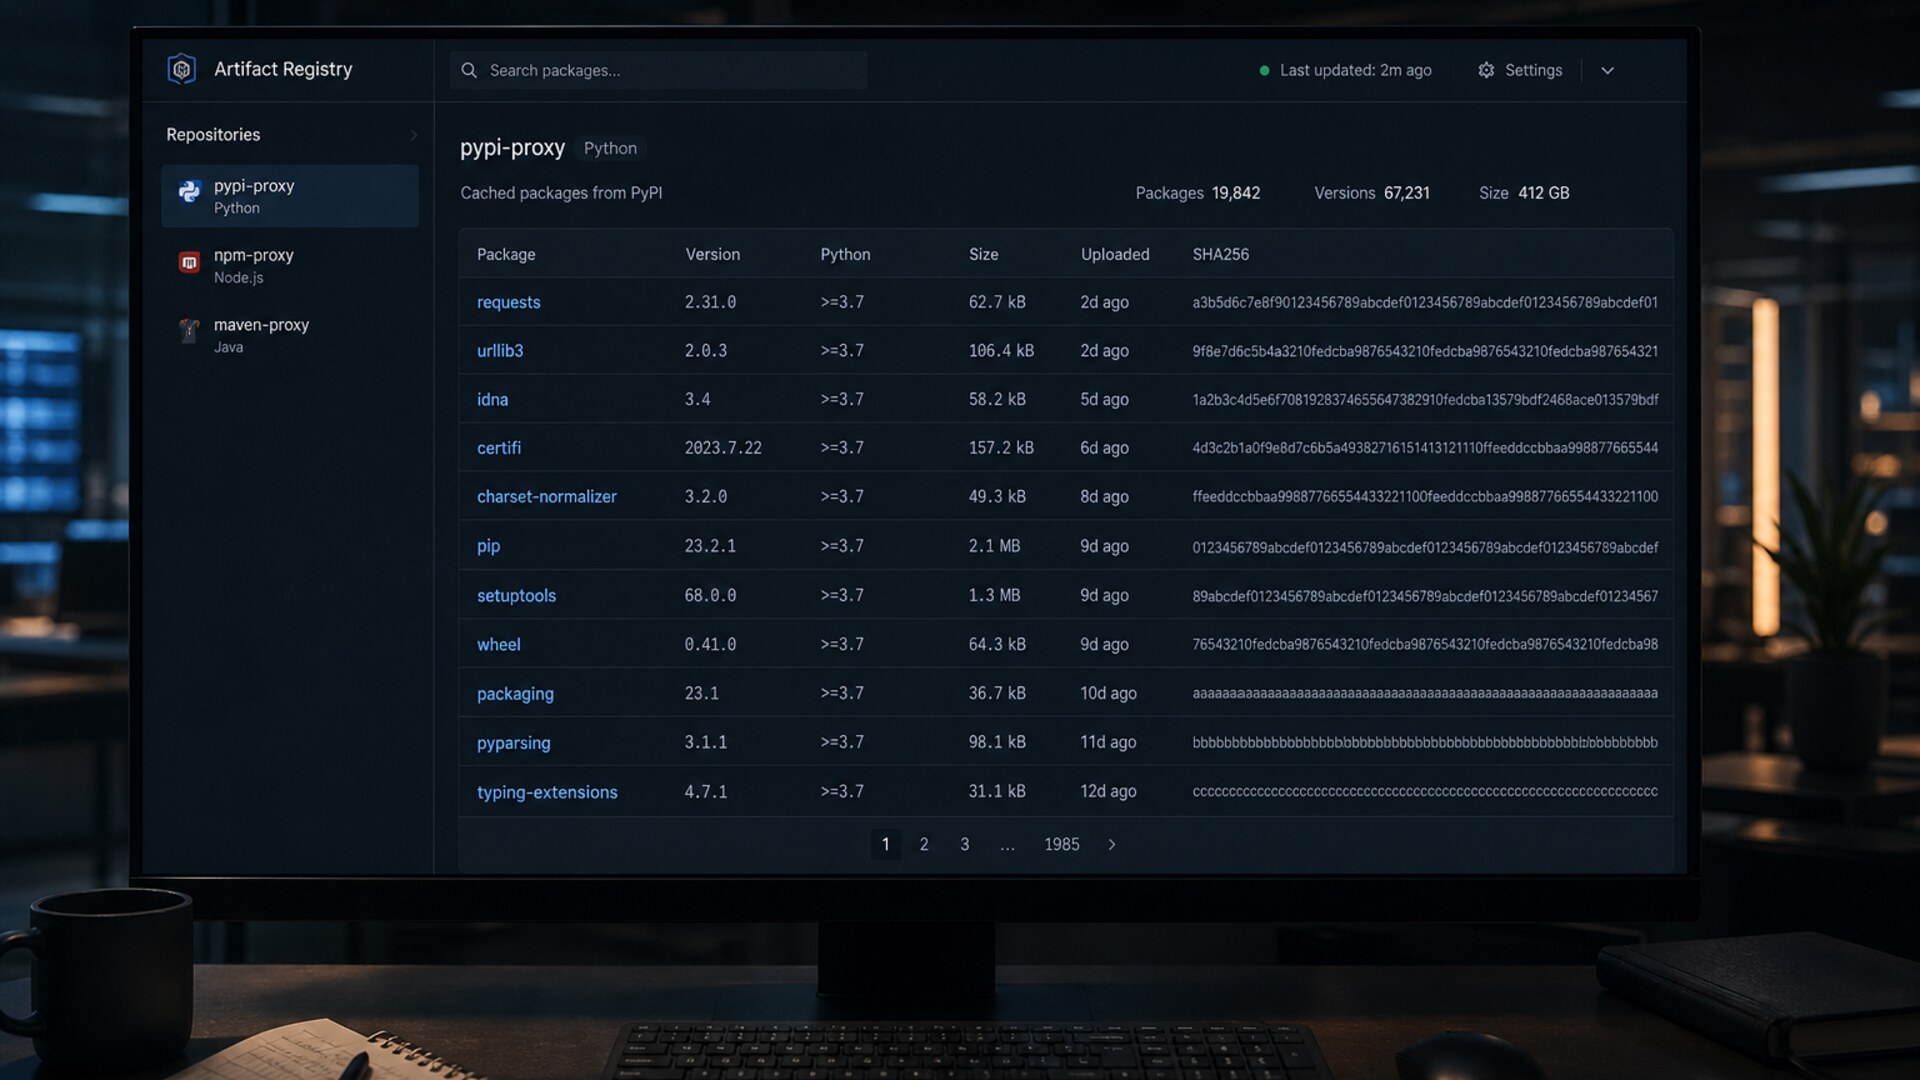This screenshot has width=1920, height=1080.
Task: Click the idna SHA256 hash starting 1a2b3c4d
Action: point(1425,399)
